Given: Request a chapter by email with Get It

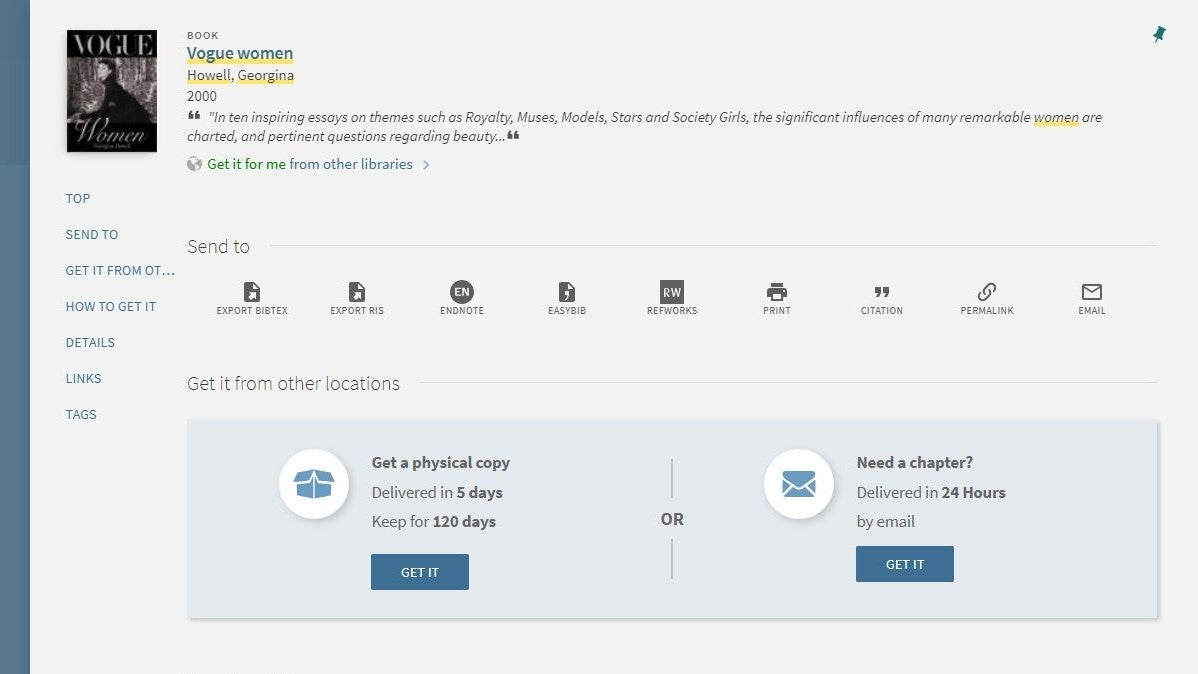Looking at the screenshot, I should click(x=904, y=564).
